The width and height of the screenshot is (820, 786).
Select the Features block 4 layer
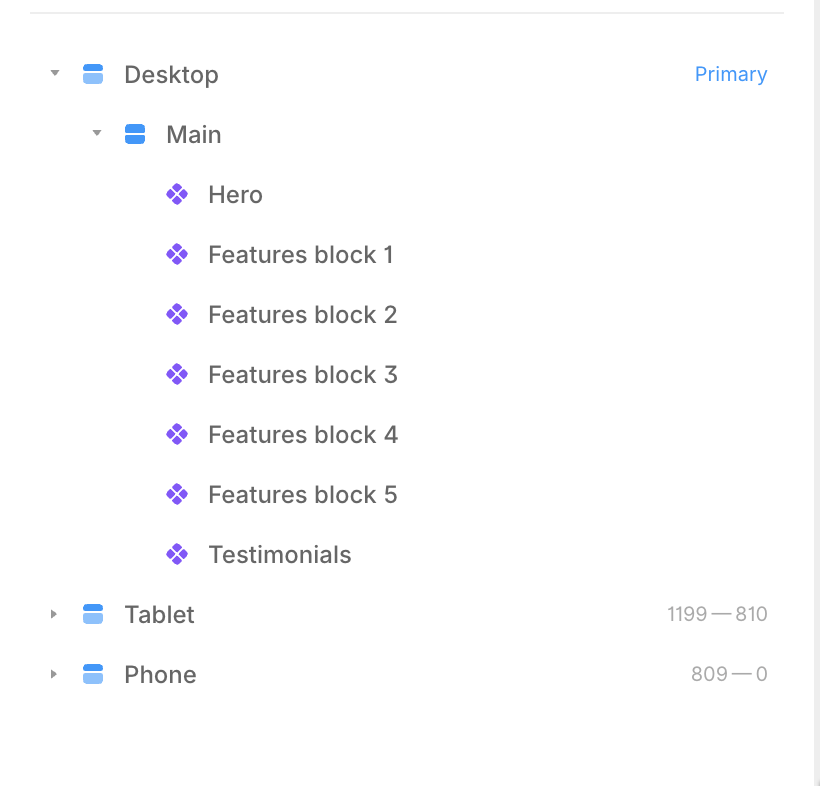tap(303, 435)
